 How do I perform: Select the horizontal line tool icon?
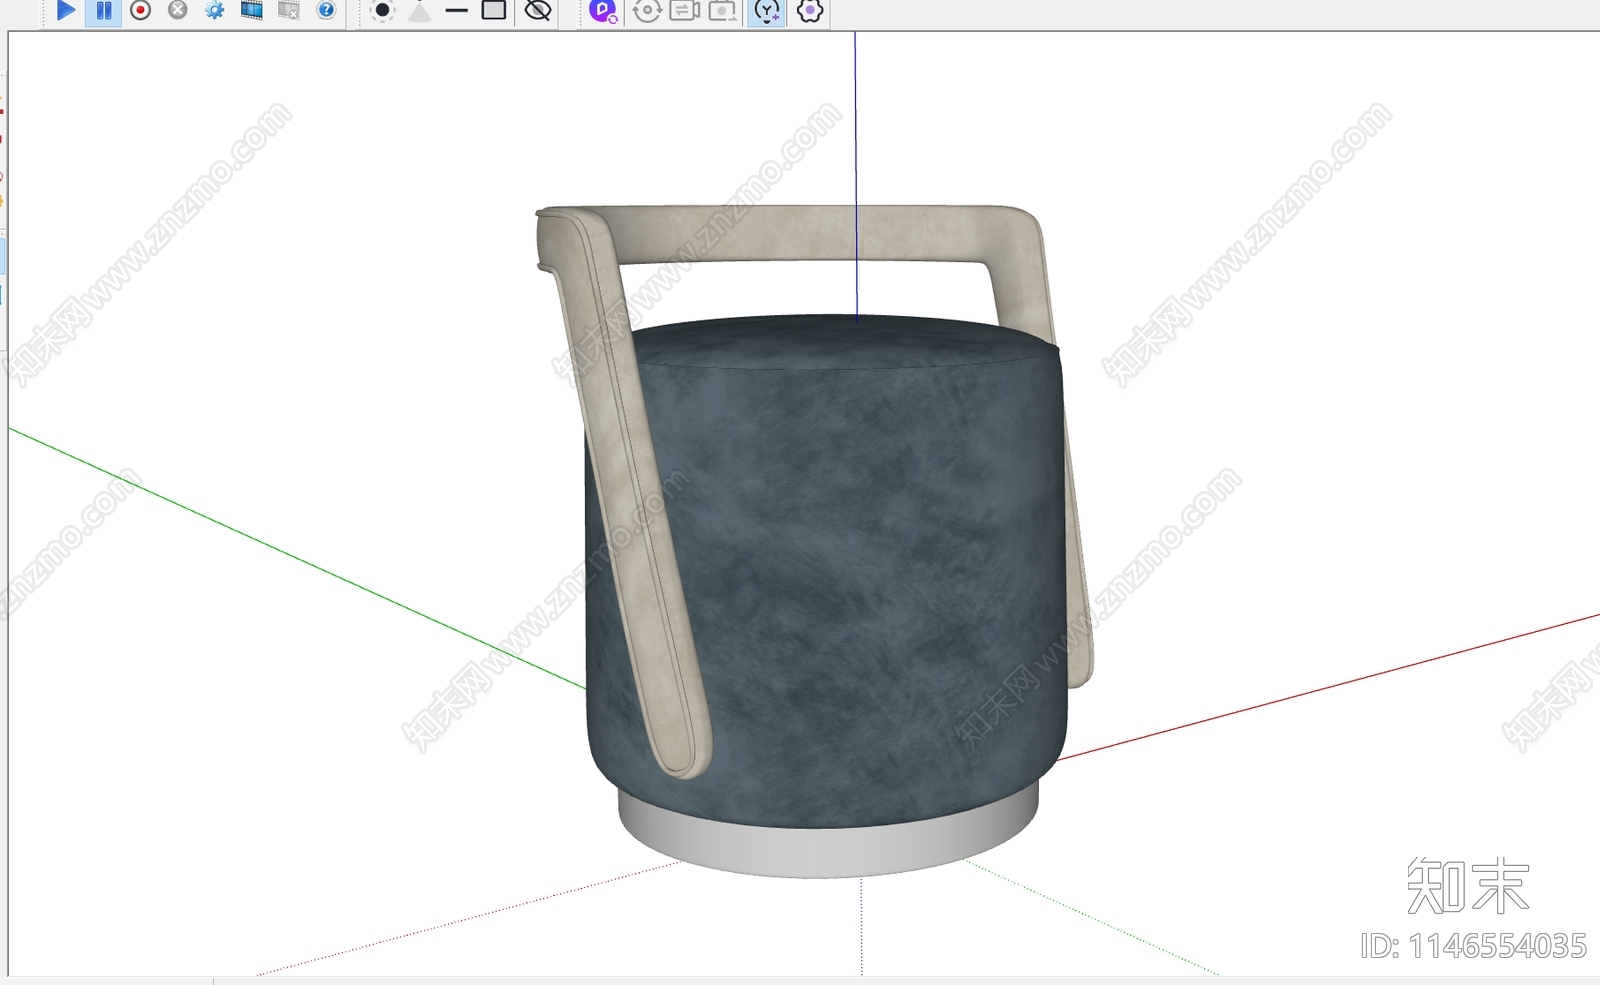[x=456, y=11]
